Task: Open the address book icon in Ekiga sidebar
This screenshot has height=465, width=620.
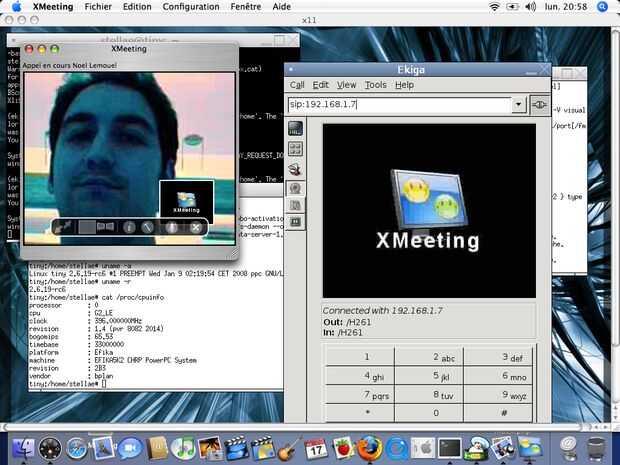Action: pyautogui.click(x=295, y=205)
